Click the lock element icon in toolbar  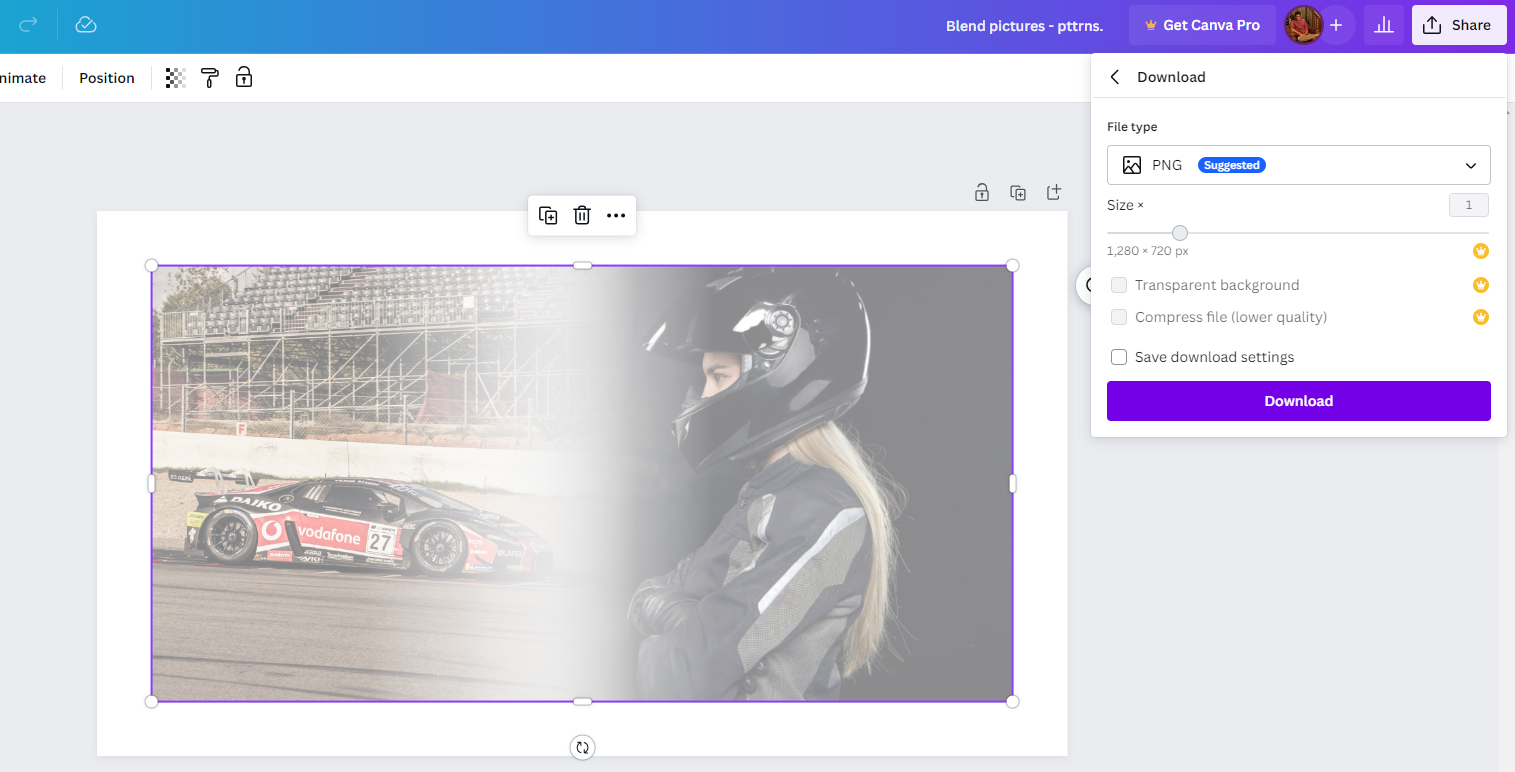coord(244,77)
